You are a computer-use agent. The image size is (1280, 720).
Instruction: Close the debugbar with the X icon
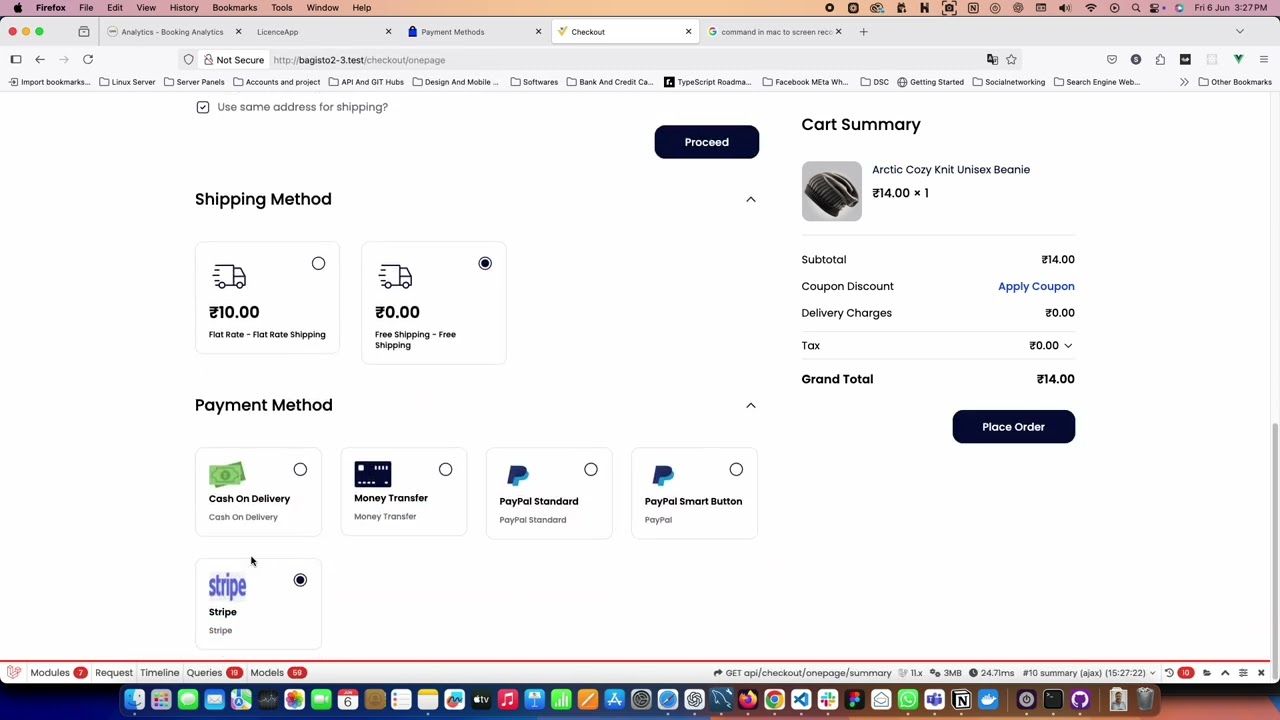click(x=1261, y=673)
